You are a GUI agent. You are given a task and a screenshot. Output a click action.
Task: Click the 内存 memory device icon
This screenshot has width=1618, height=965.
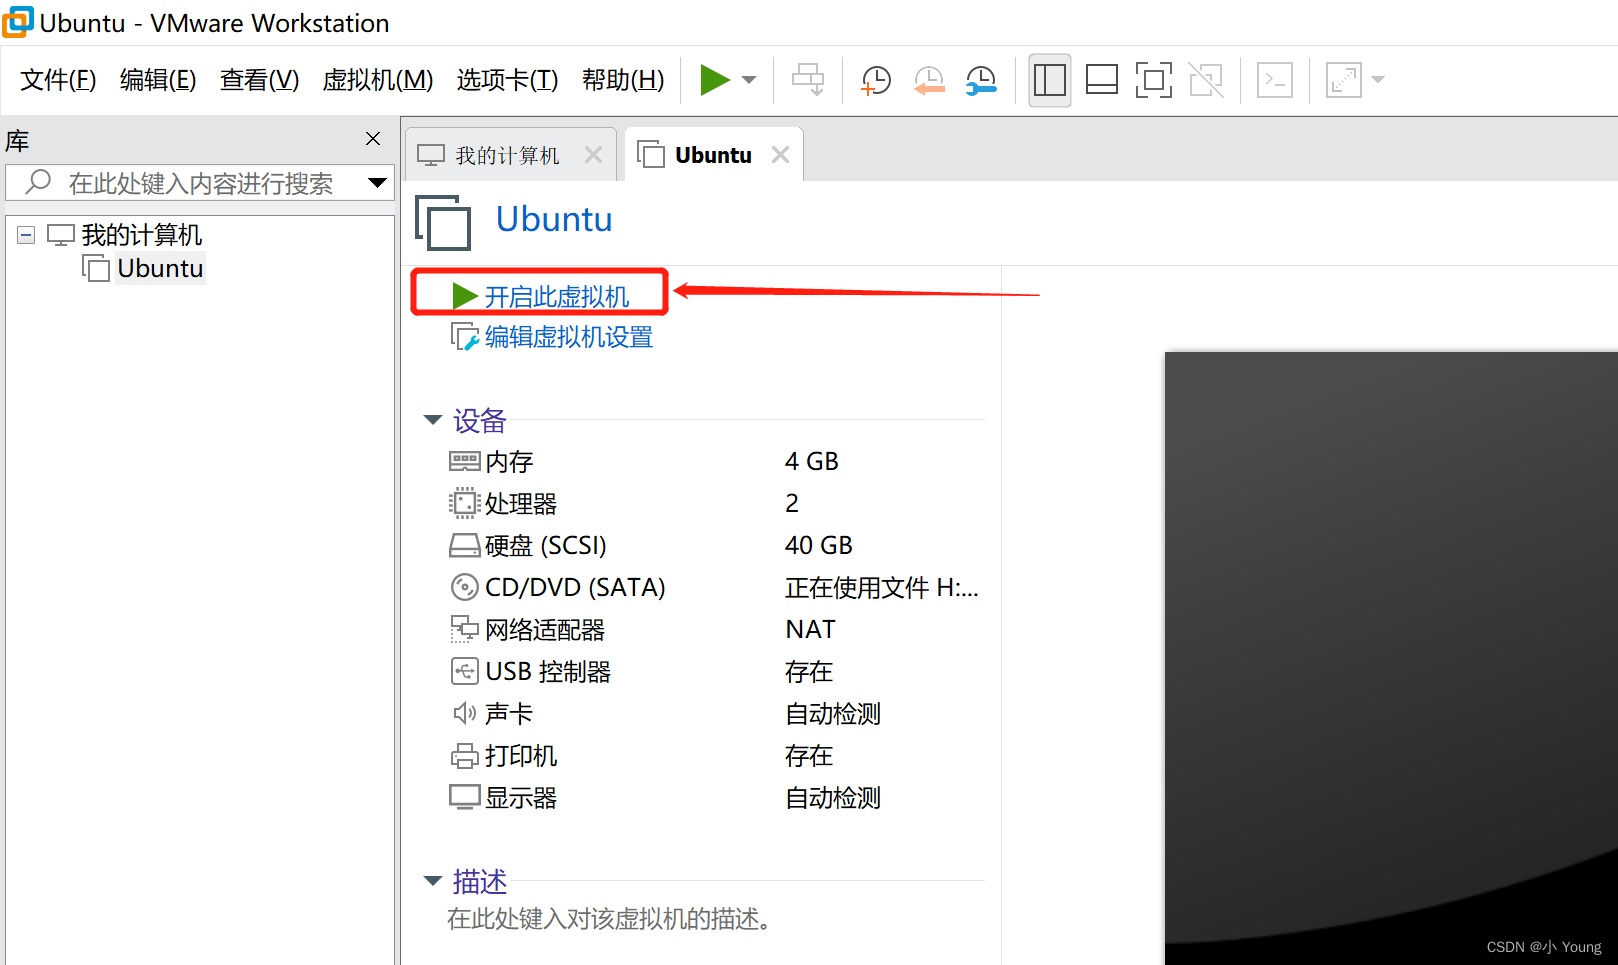pos(465,461)
